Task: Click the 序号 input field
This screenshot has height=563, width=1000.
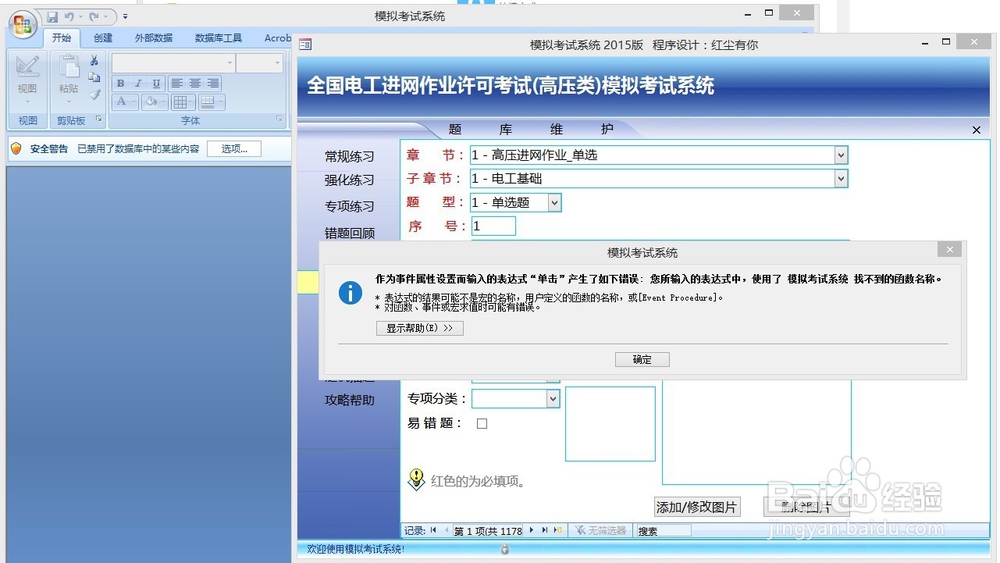Action: [x=493, y=226]
